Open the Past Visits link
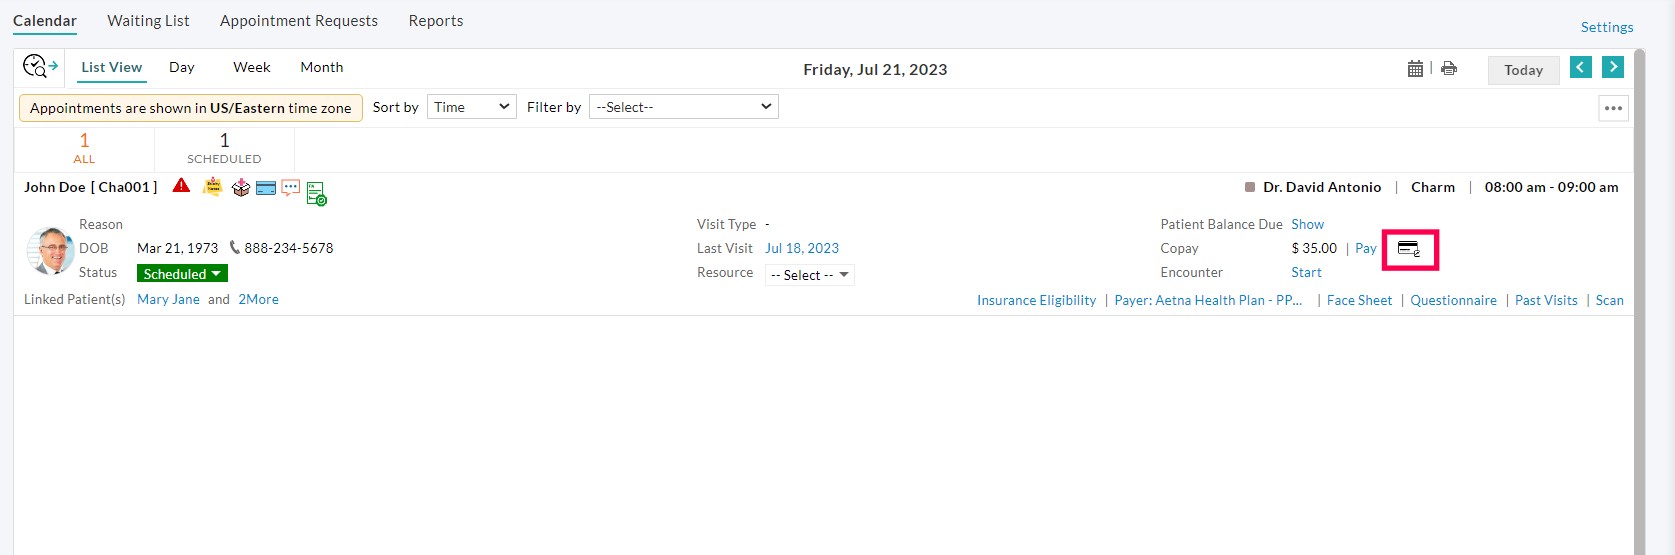Image resolution: width=1675 pixels, height=555 pixels. pyautogui.click(x=1546, y=300)
